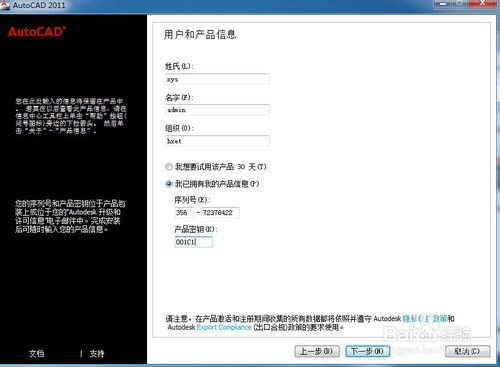This screenshot has width=500, height=367.
Task: Click the 序列号 label text
Action: tap(192, 200)
